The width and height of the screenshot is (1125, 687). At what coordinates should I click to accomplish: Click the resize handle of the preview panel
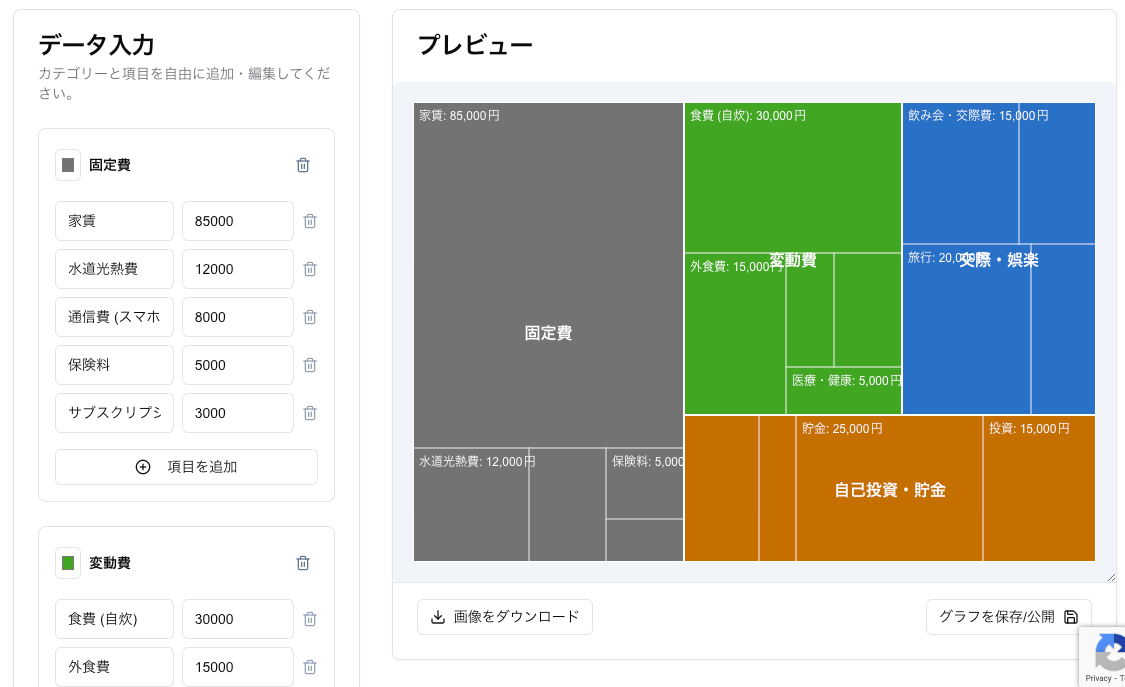click(x=1110, y=577)
